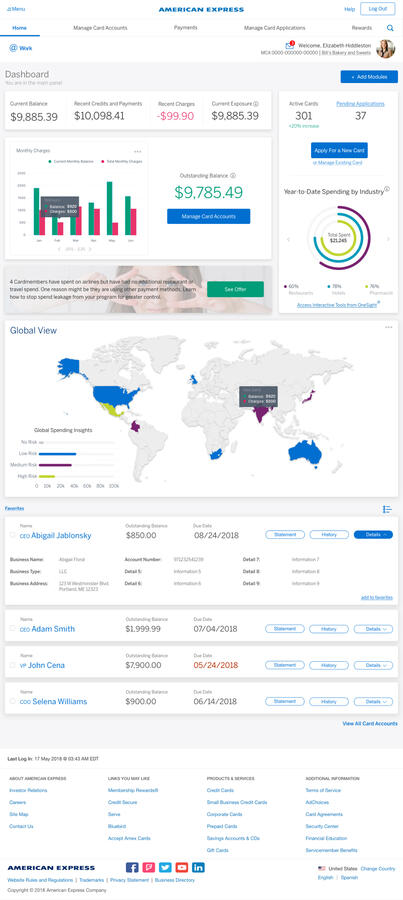This screenshot has width=403, height=900.
Task: Tick the checkbox beside Abigail Jablonsky
Action: 13,535
